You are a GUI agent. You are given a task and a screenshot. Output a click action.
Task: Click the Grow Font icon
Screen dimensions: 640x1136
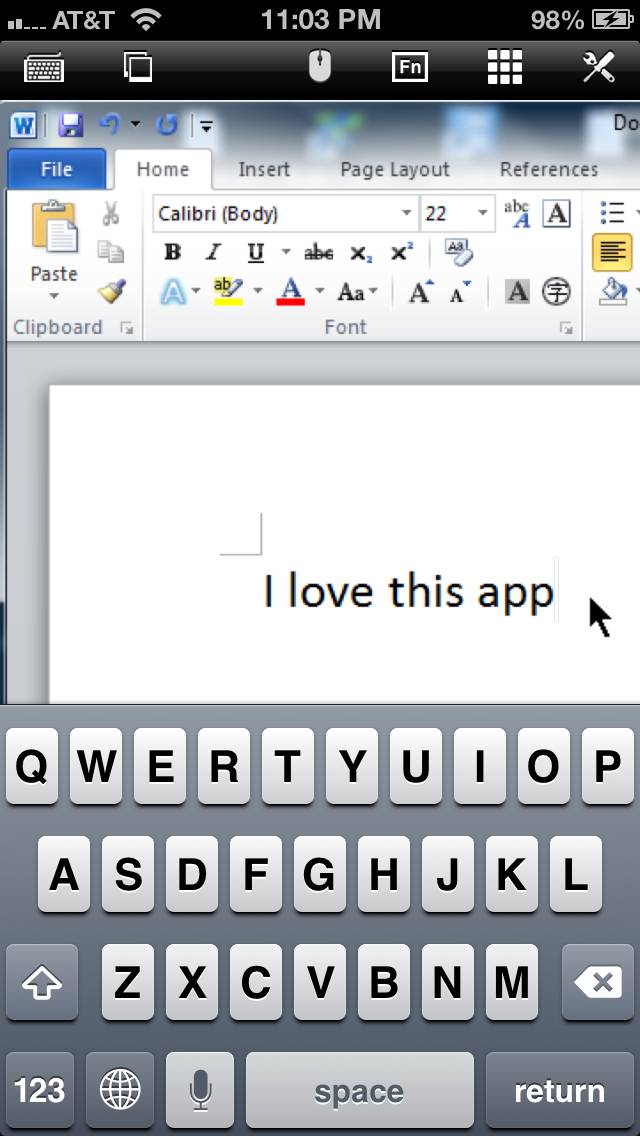pos(421,292)
